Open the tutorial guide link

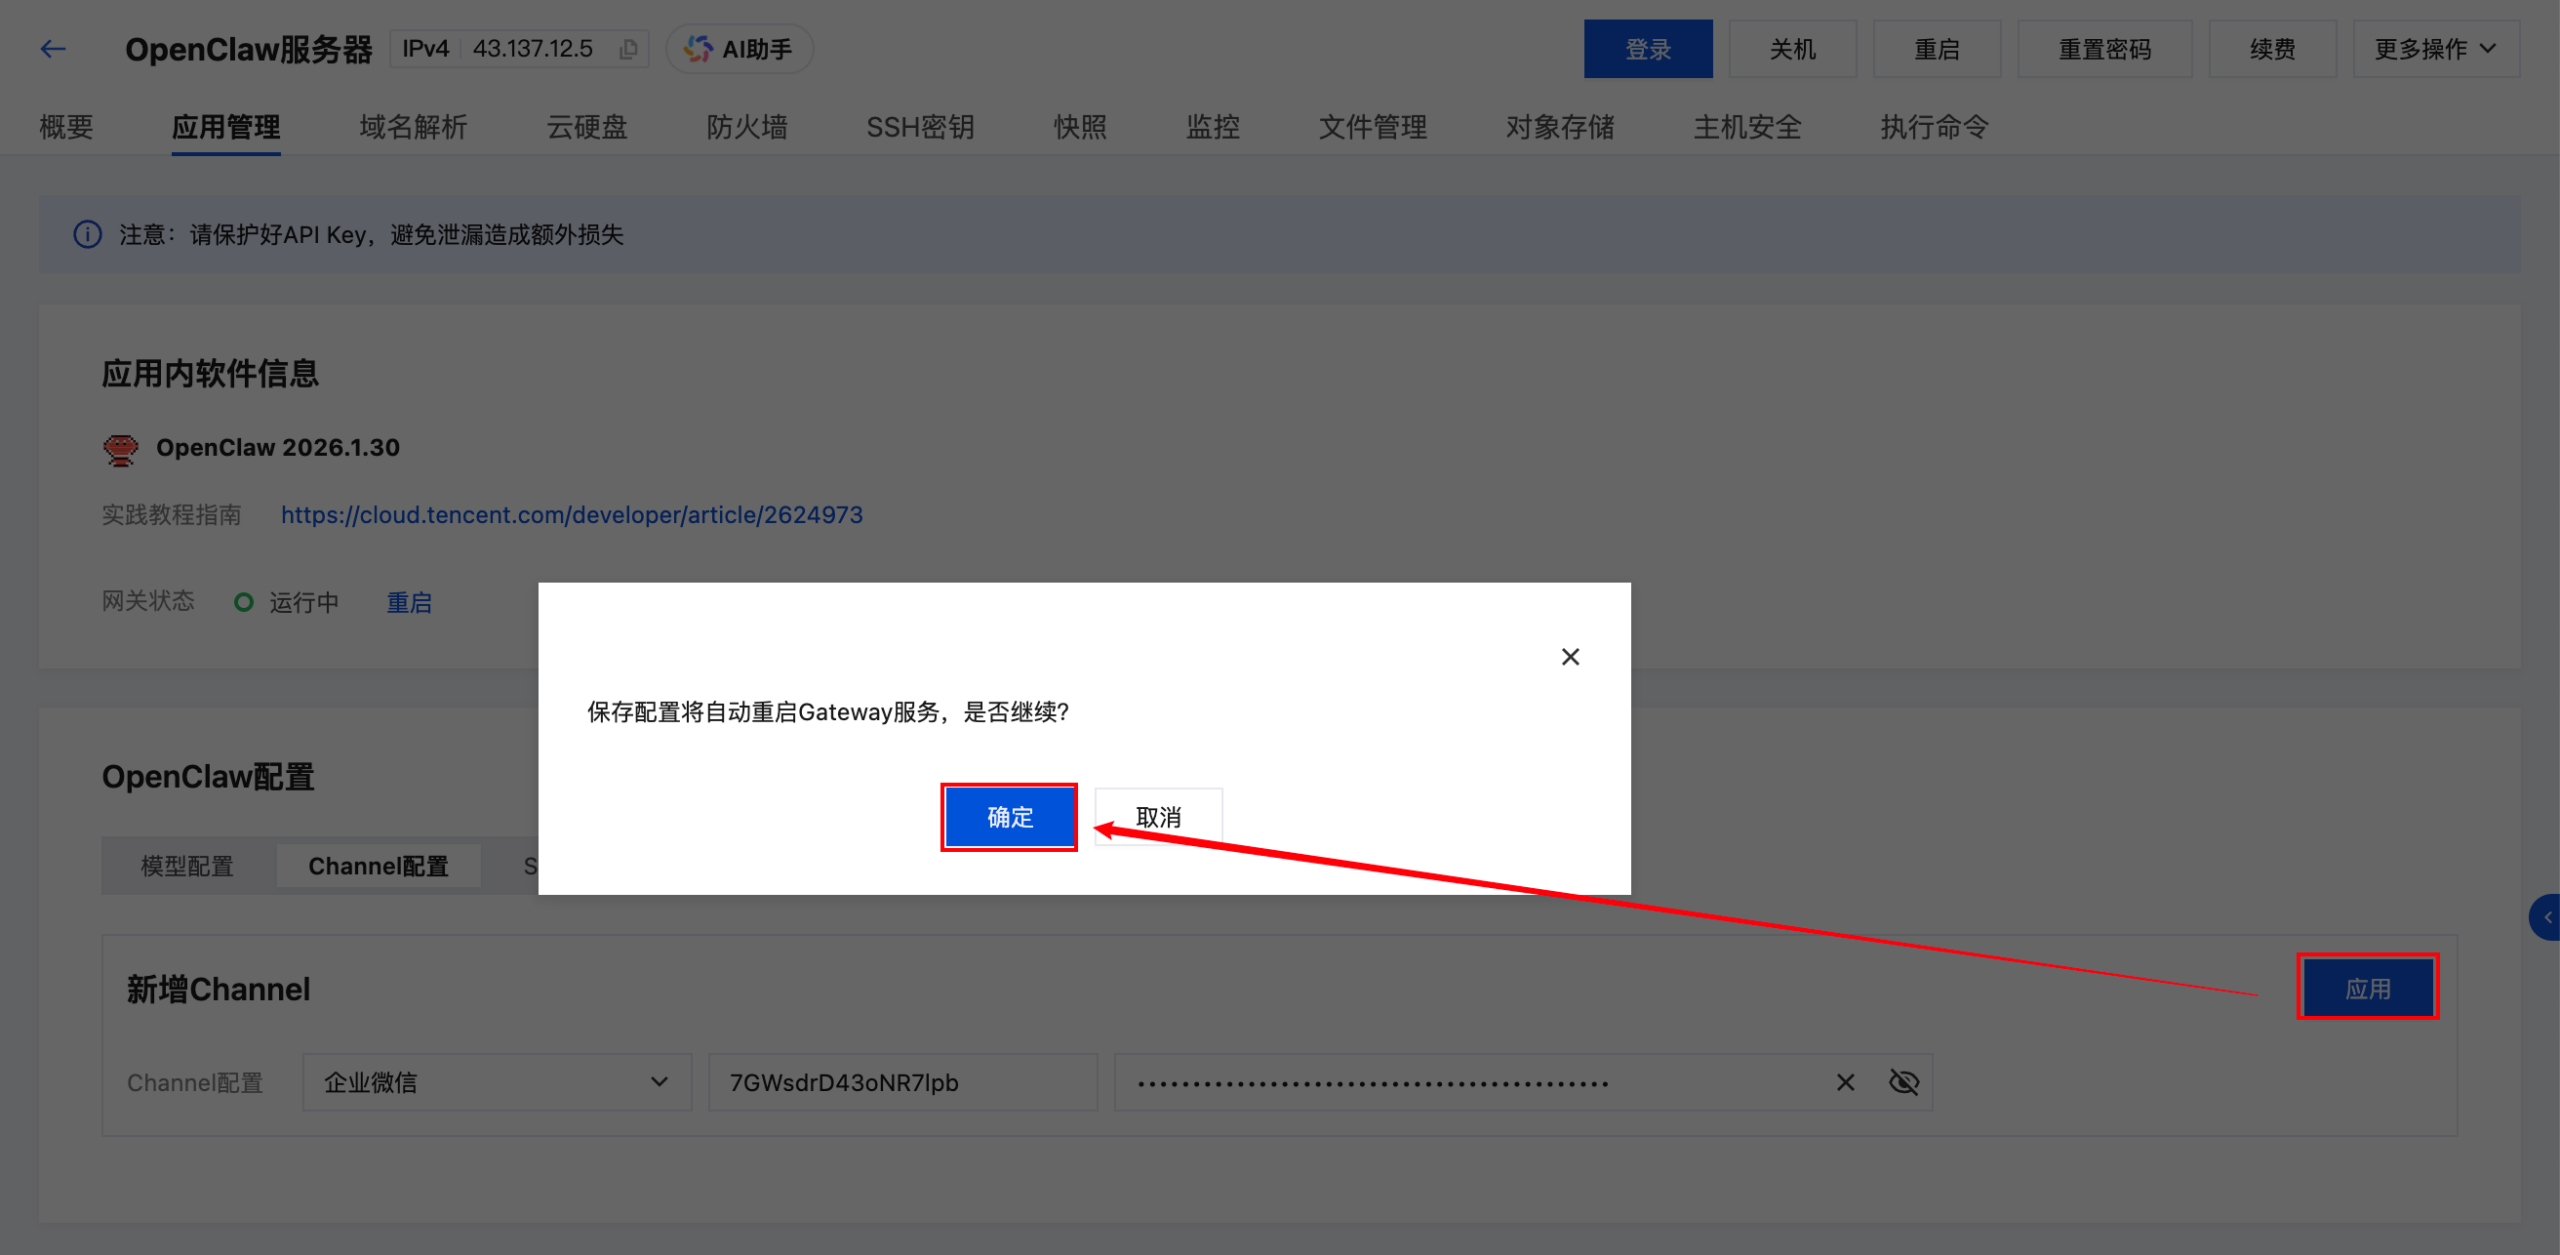pos(571,515)
